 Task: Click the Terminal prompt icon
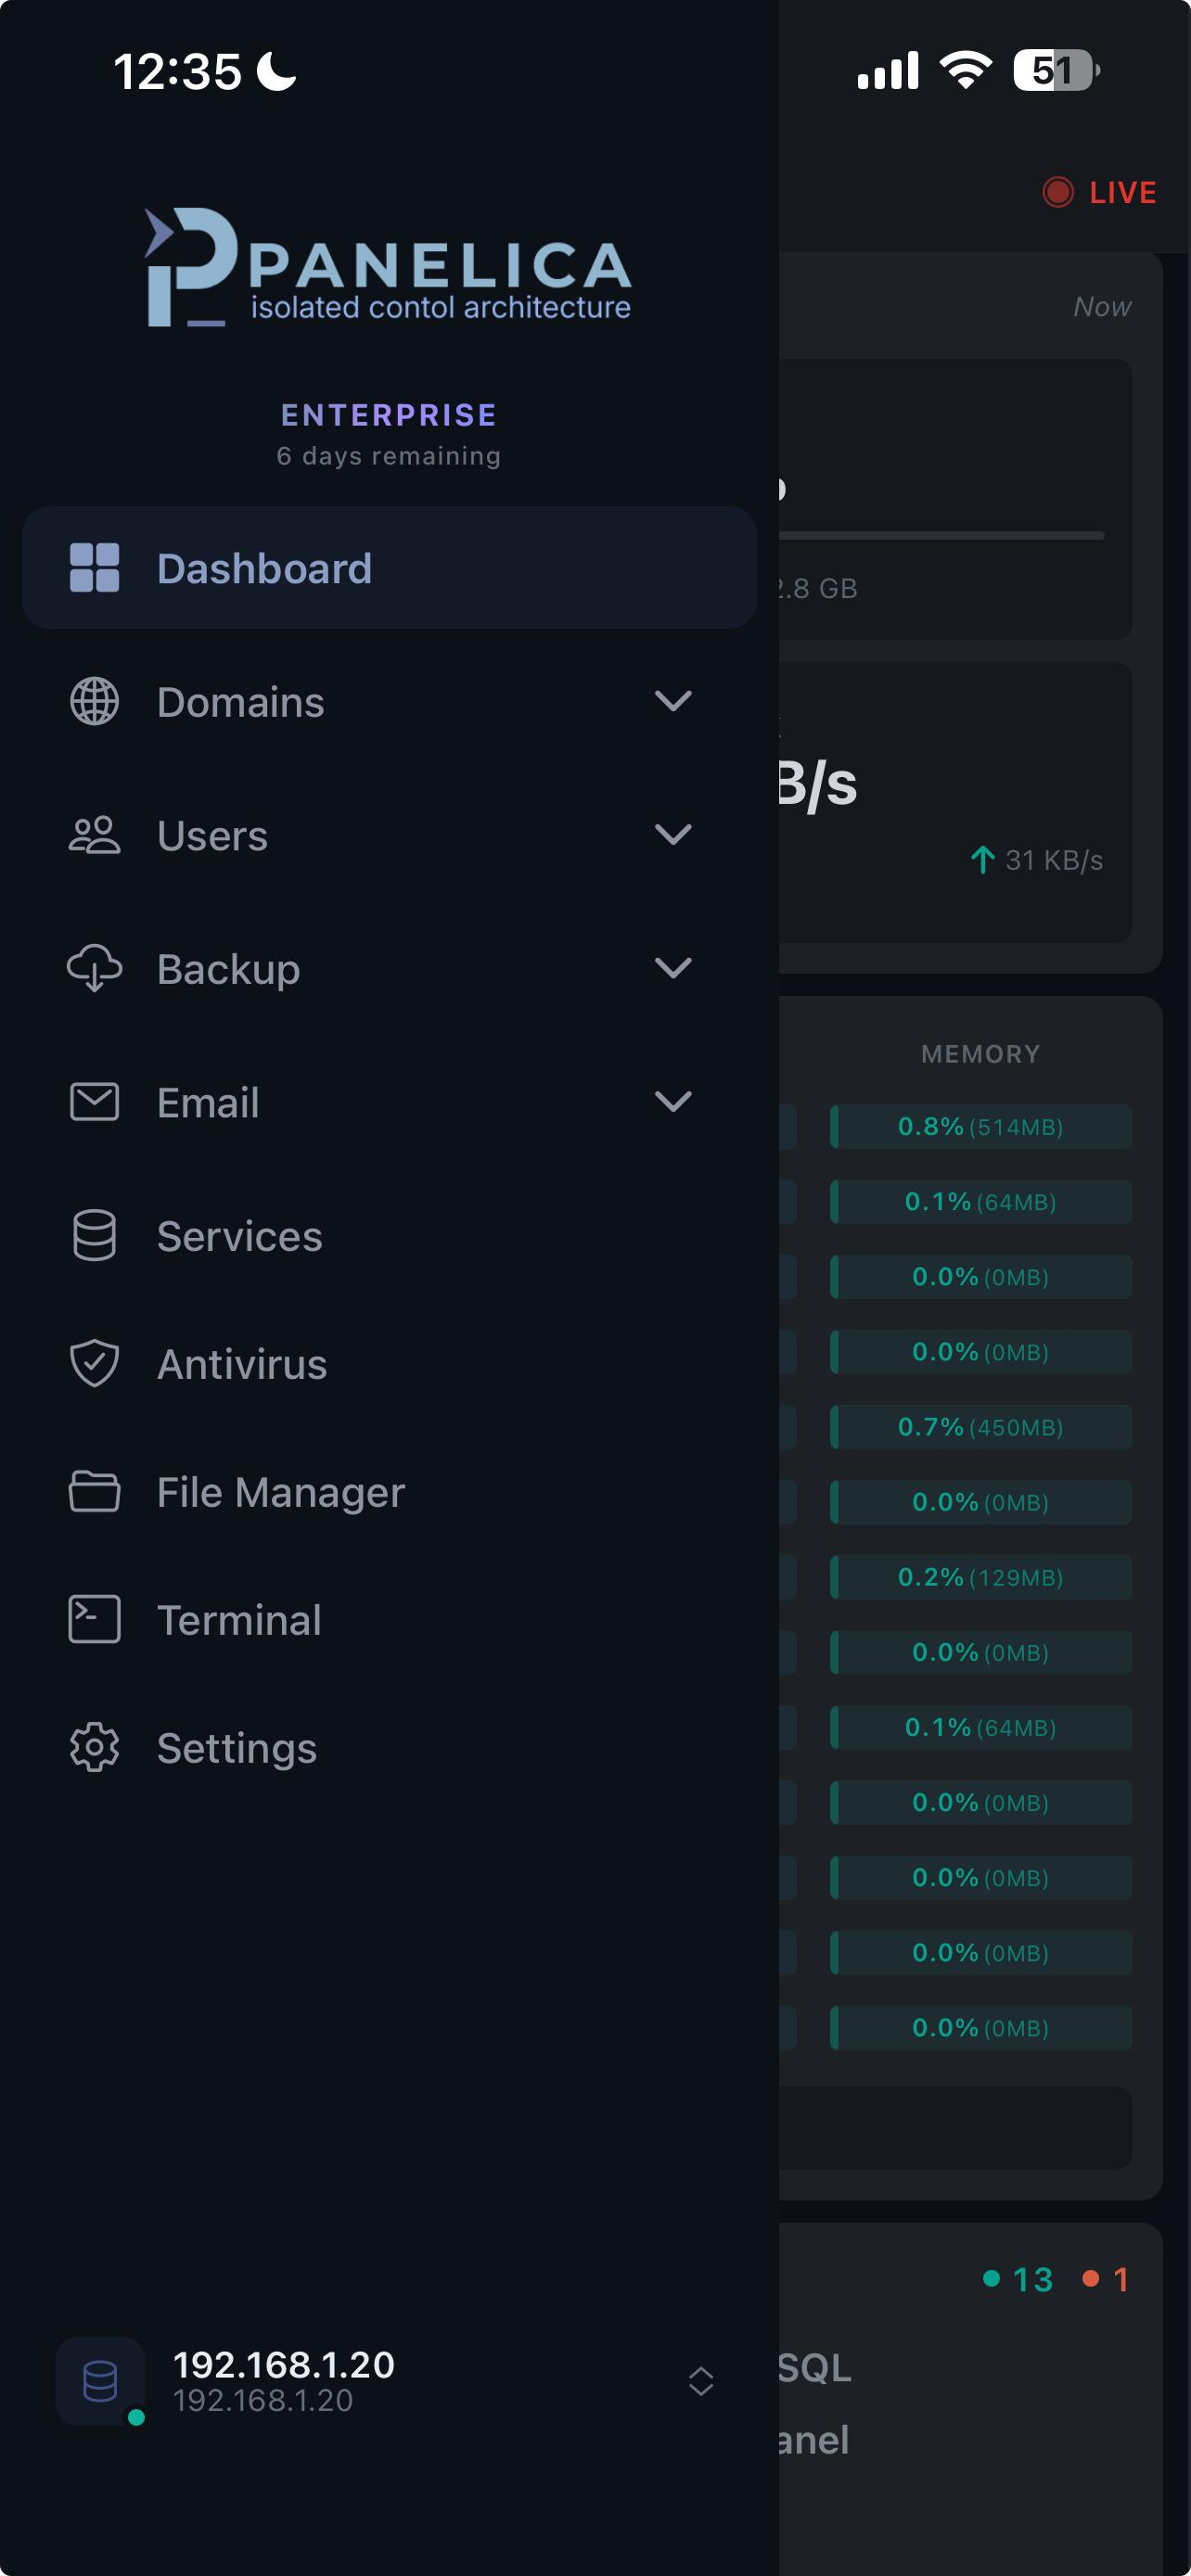click(x=94, y=1619)
